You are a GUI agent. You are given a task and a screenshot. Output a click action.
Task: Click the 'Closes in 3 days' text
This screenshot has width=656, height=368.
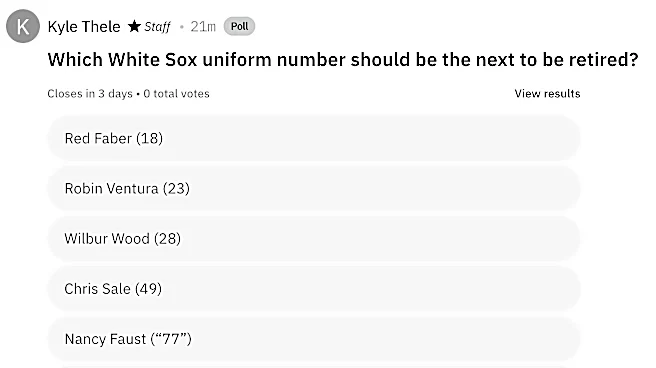(90, 94)
